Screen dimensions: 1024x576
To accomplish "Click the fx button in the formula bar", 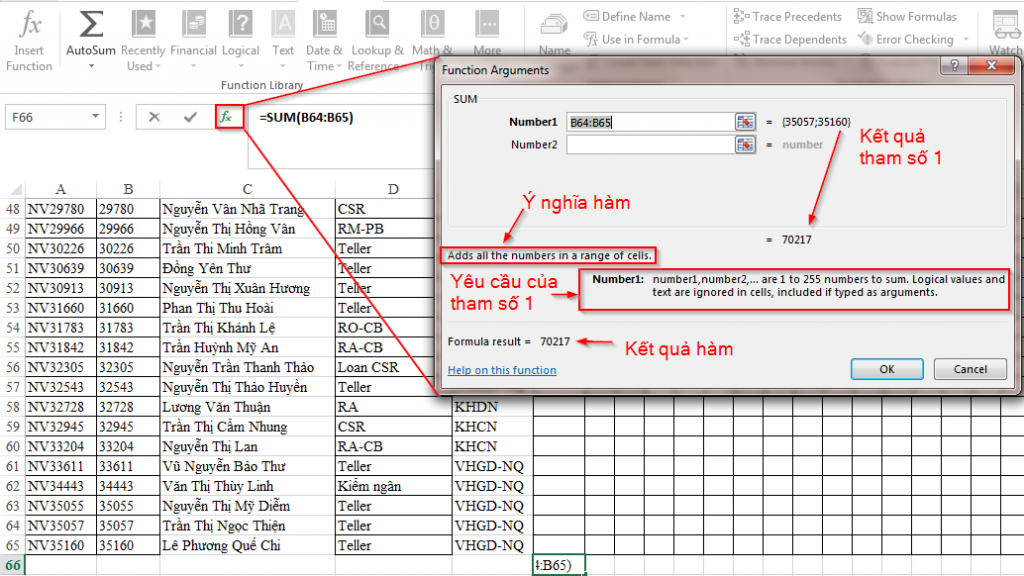I will (x=227, y=117).
